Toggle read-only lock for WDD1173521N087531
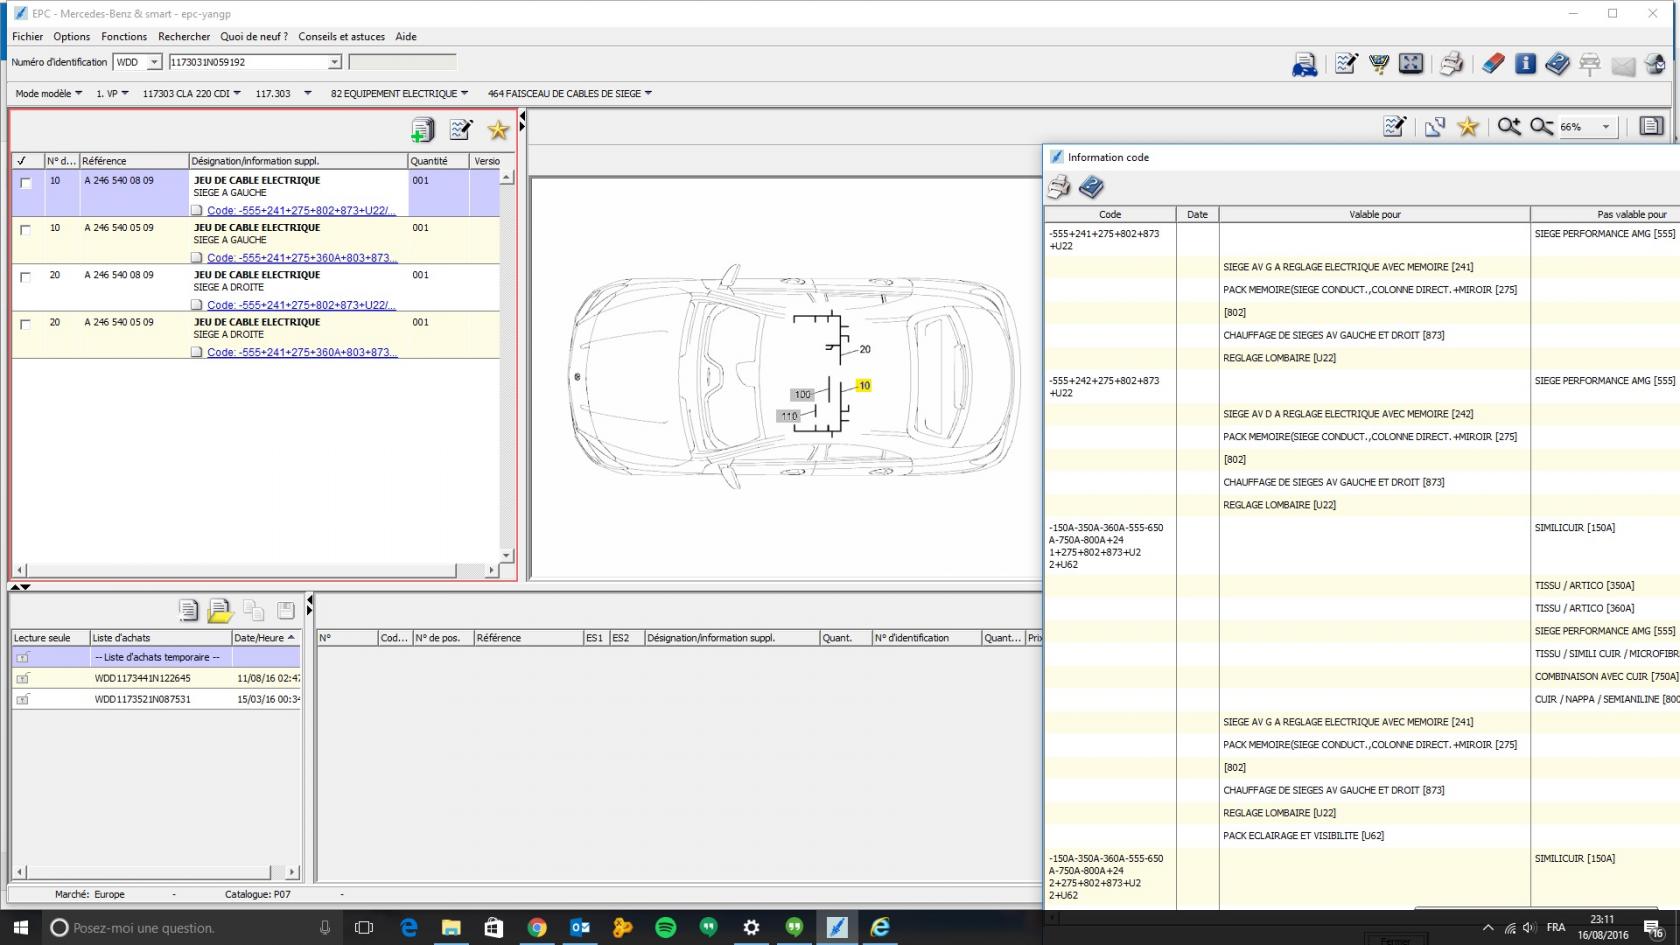The width and height of the screenshot is (1680, 945). [x=22, y=699]
